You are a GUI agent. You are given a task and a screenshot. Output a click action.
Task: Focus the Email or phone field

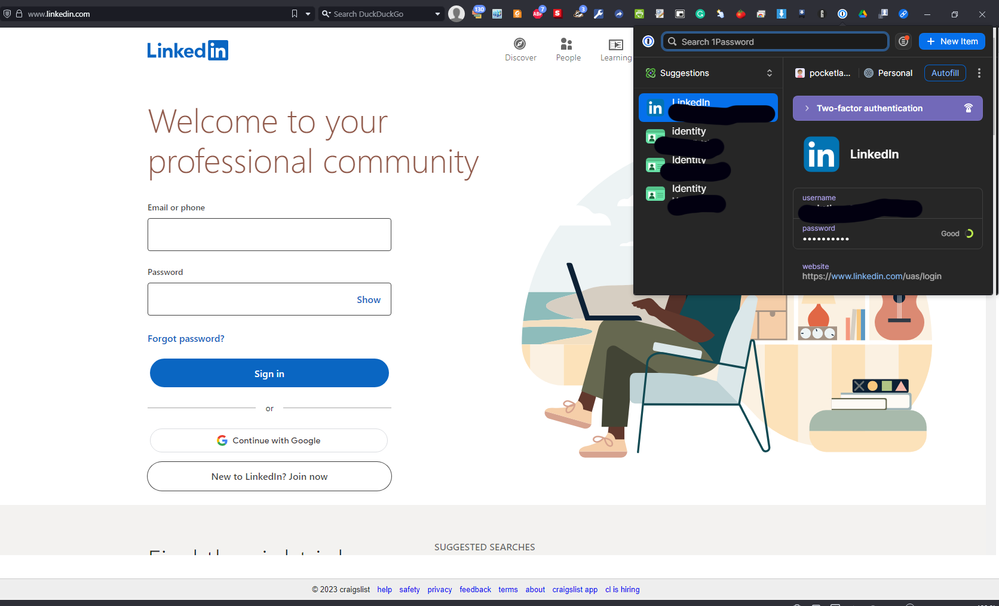[x=270, y=234]
